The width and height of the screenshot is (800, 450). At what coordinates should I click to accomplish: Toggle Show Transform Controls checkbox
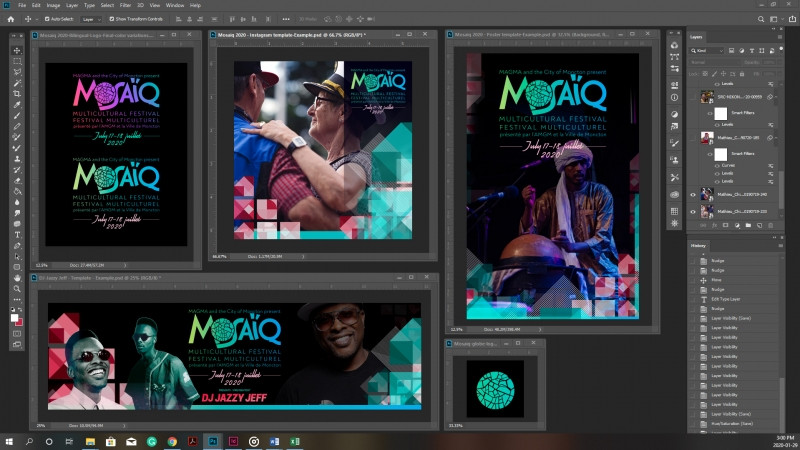(112, 19)
